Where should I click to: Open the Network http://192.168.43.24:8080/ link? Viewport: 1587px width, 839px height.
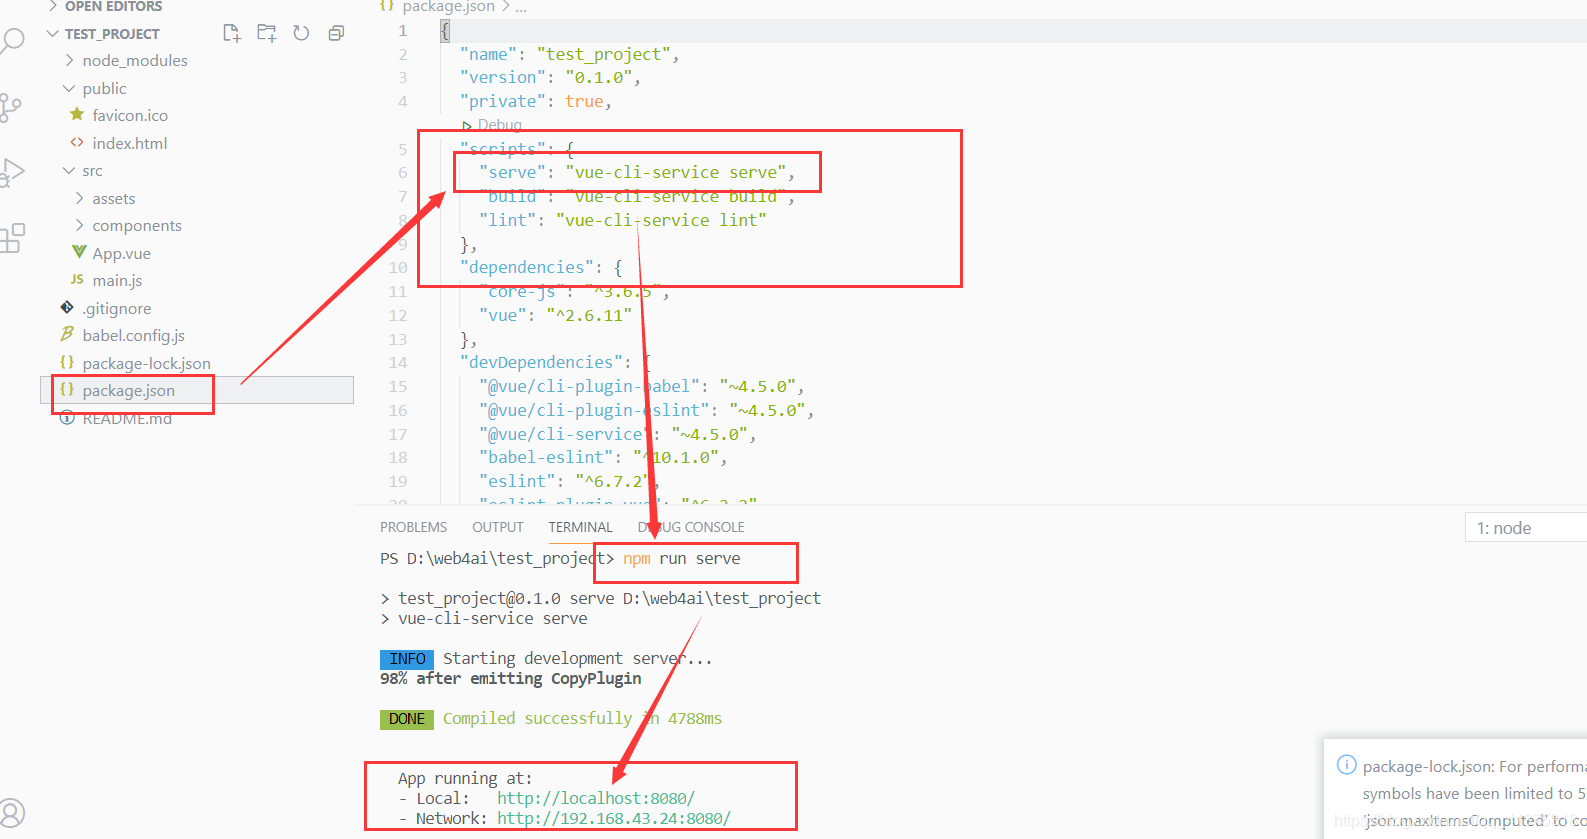pyautogui.click(x=613, y=818)
